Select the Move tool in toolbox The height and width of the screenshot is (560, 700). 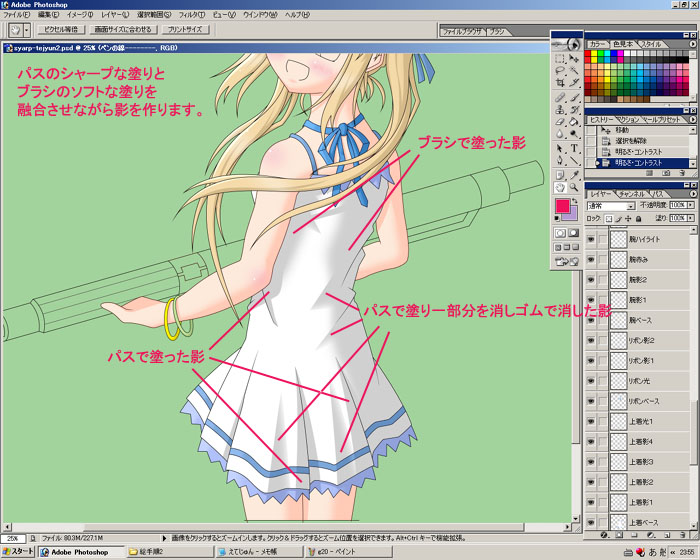click(574, 59)
